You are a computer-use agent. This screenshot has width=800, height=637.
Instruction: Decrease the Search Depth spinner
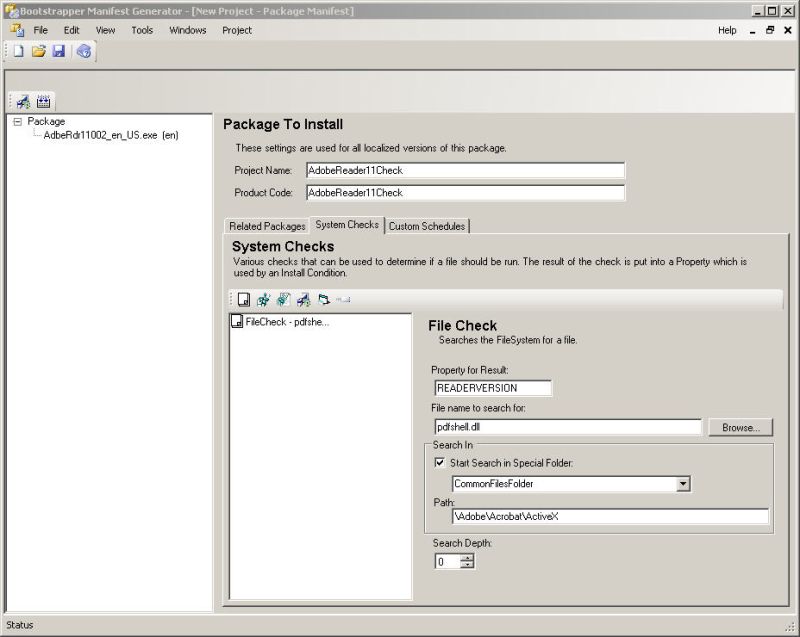(x=467, y=565)
